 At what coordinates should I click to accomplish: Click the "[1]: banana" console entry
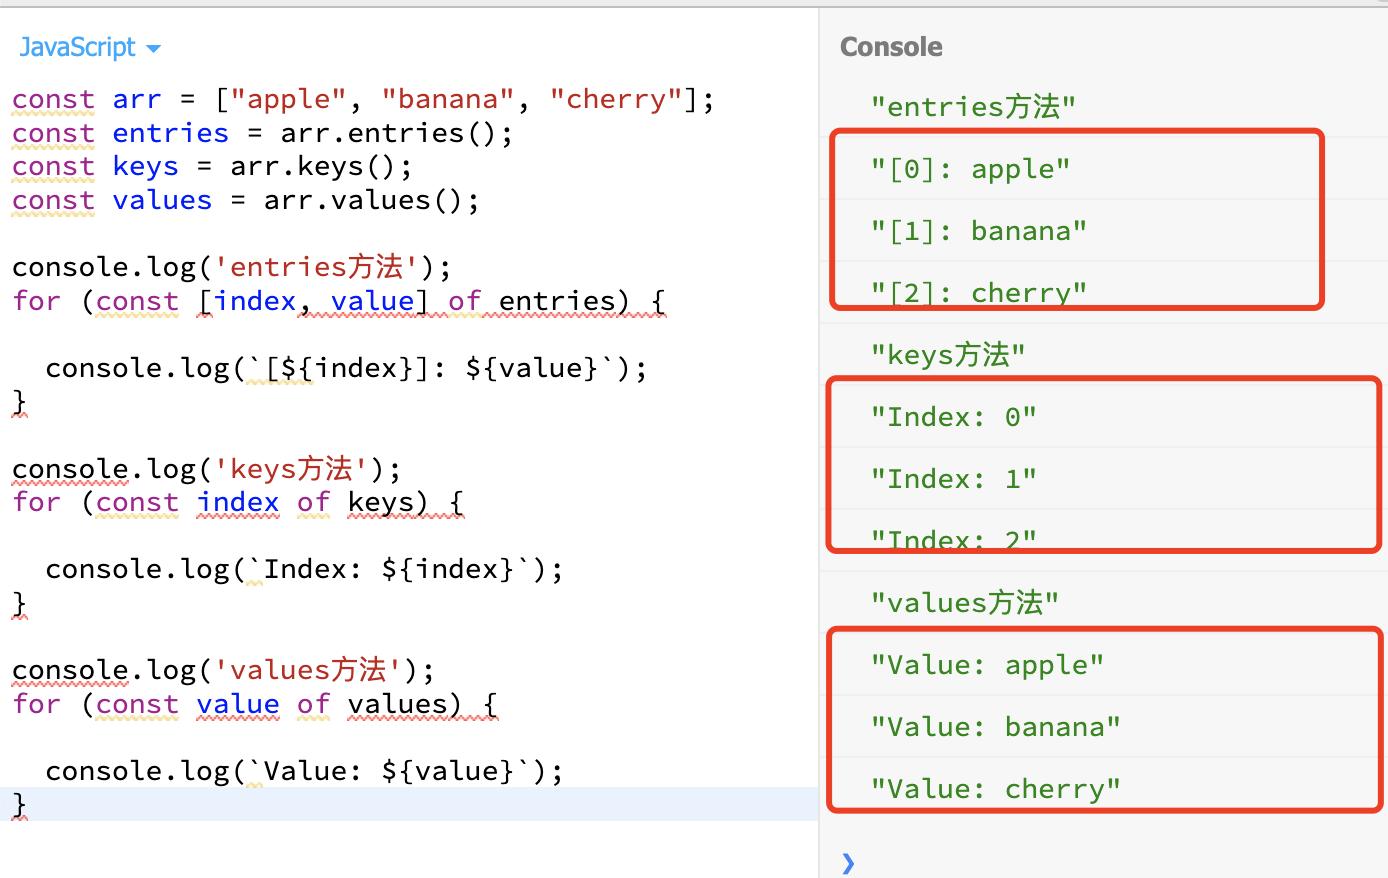pyautogui.click(x=978, y=230)
